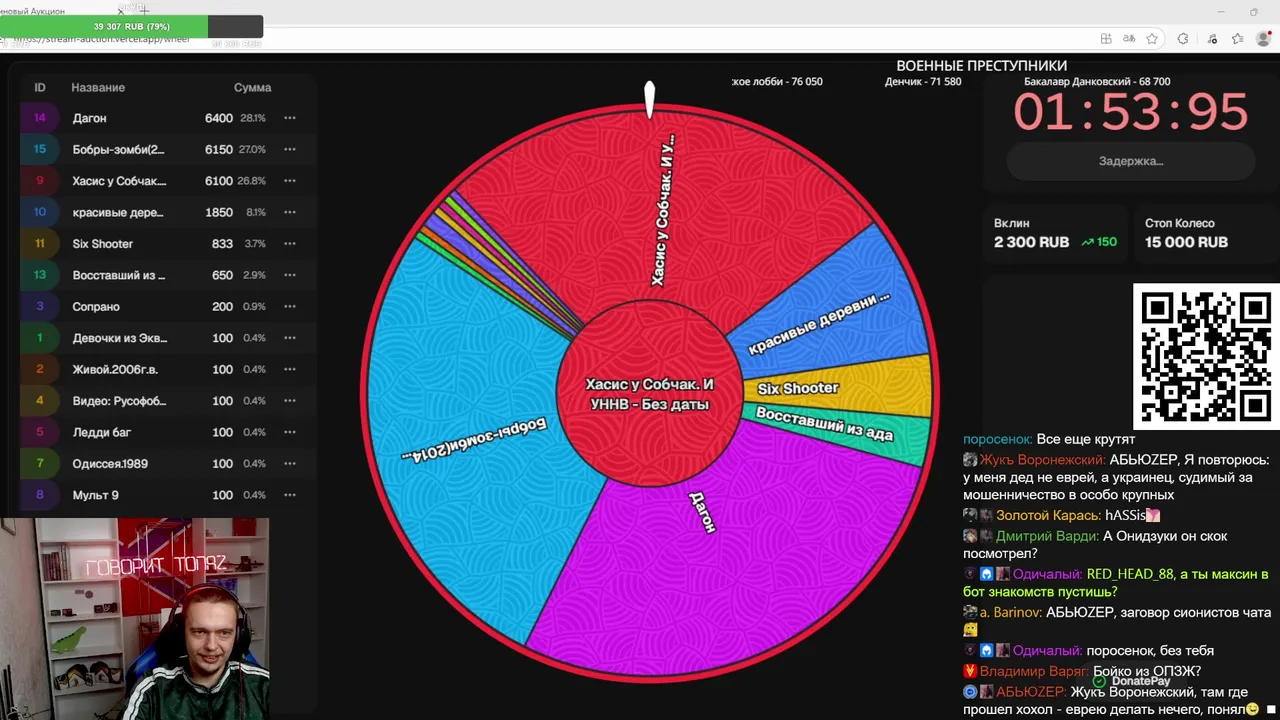
Task: Open options menu for Живой.2006г.в. row
Action: click(x=289, y=370)
